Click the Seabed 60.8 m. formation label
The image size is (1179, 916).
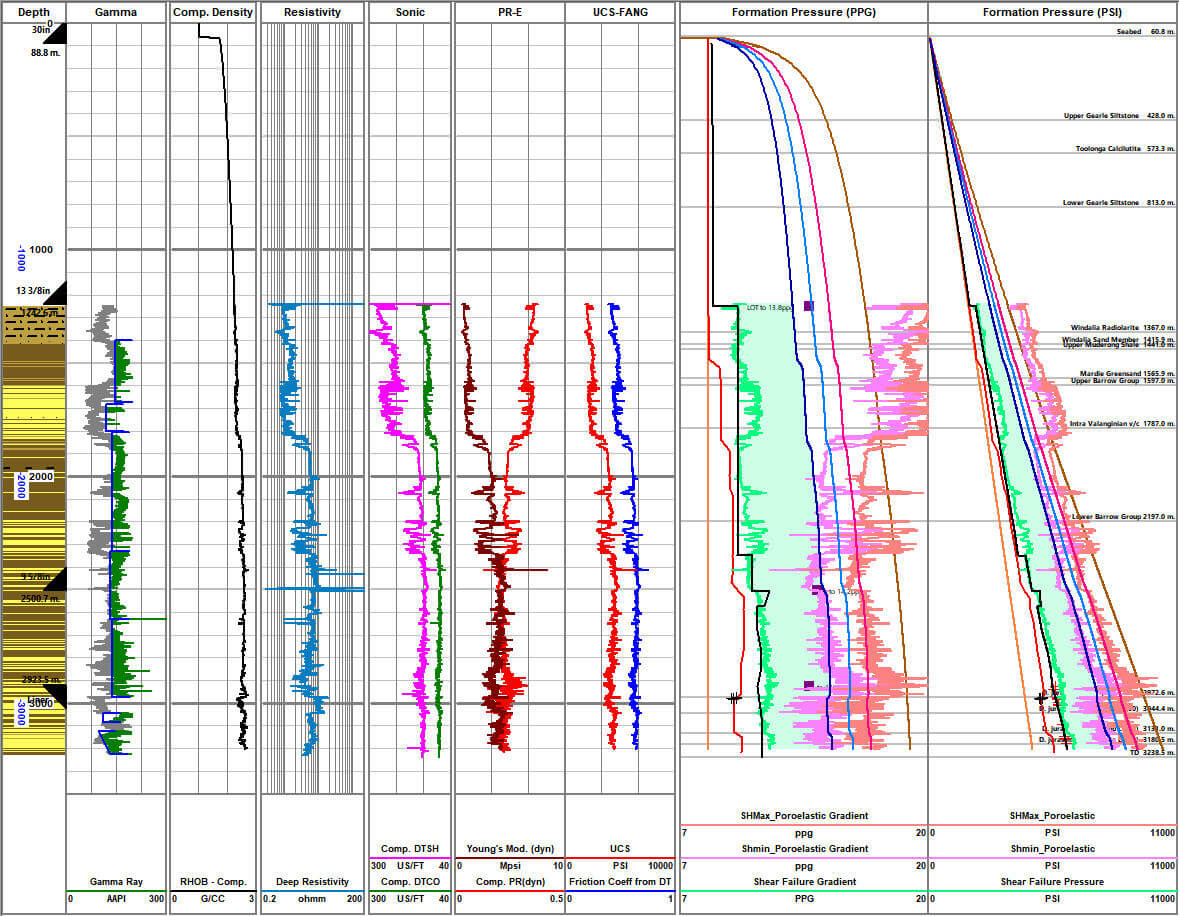click(1144, 32)
